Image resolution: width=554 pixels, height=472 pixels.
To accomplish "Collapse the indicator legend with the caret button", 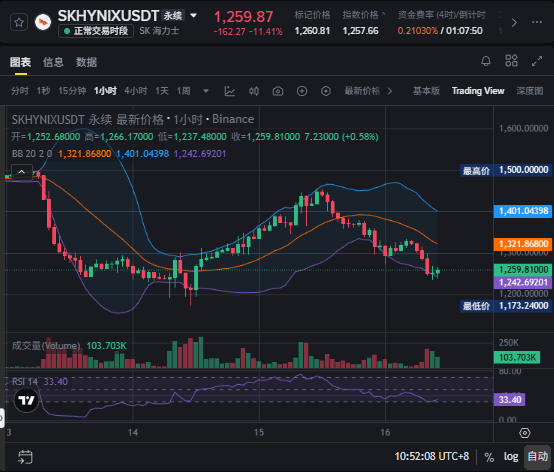I will 22,172.
